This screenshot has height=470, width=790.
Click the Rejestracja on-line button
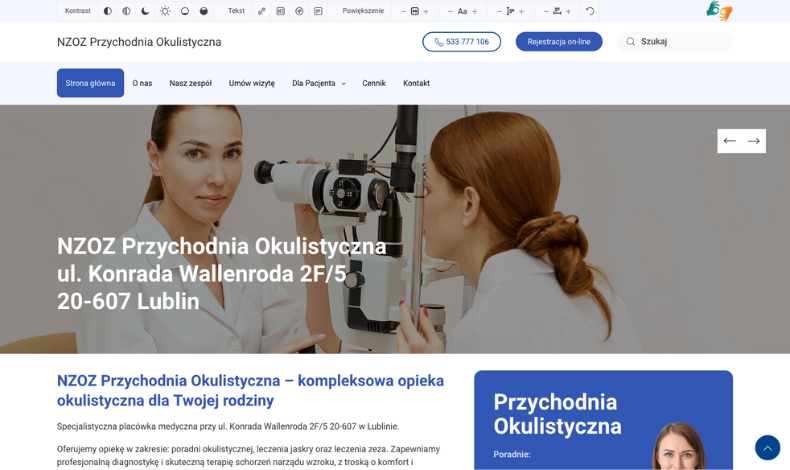(559, 42)
